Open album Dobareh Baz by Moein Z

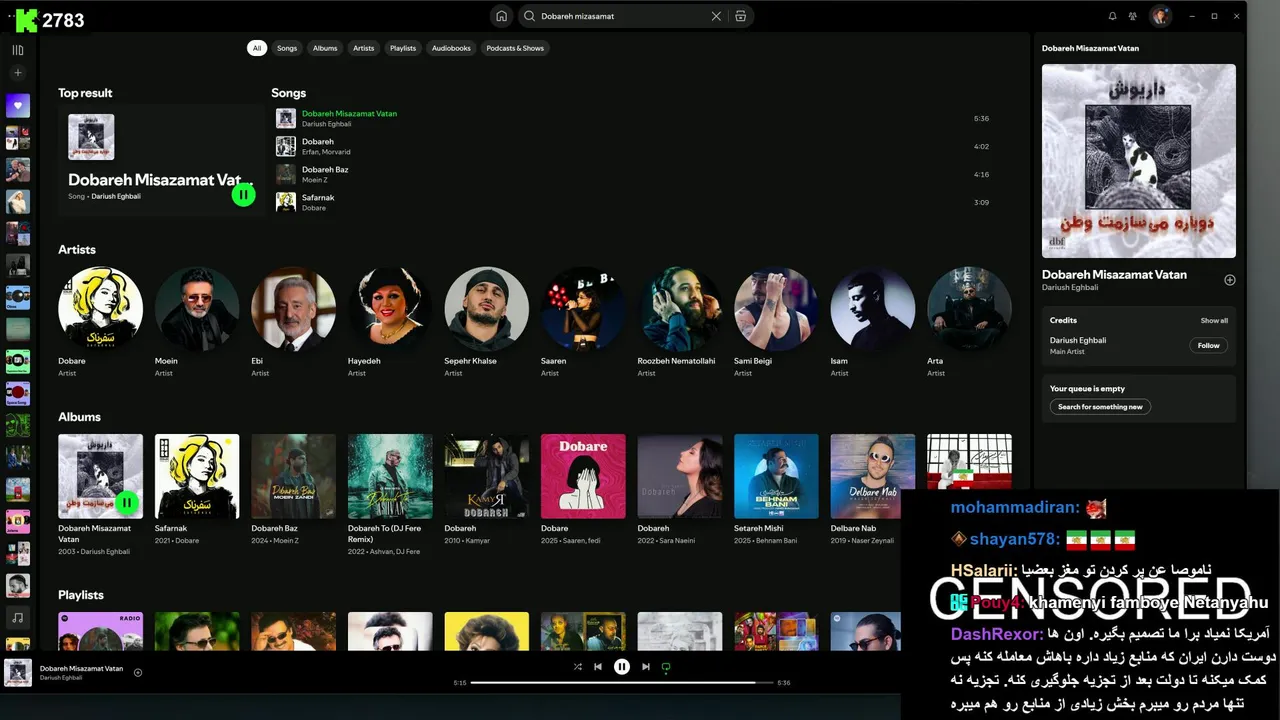point(293,476)
